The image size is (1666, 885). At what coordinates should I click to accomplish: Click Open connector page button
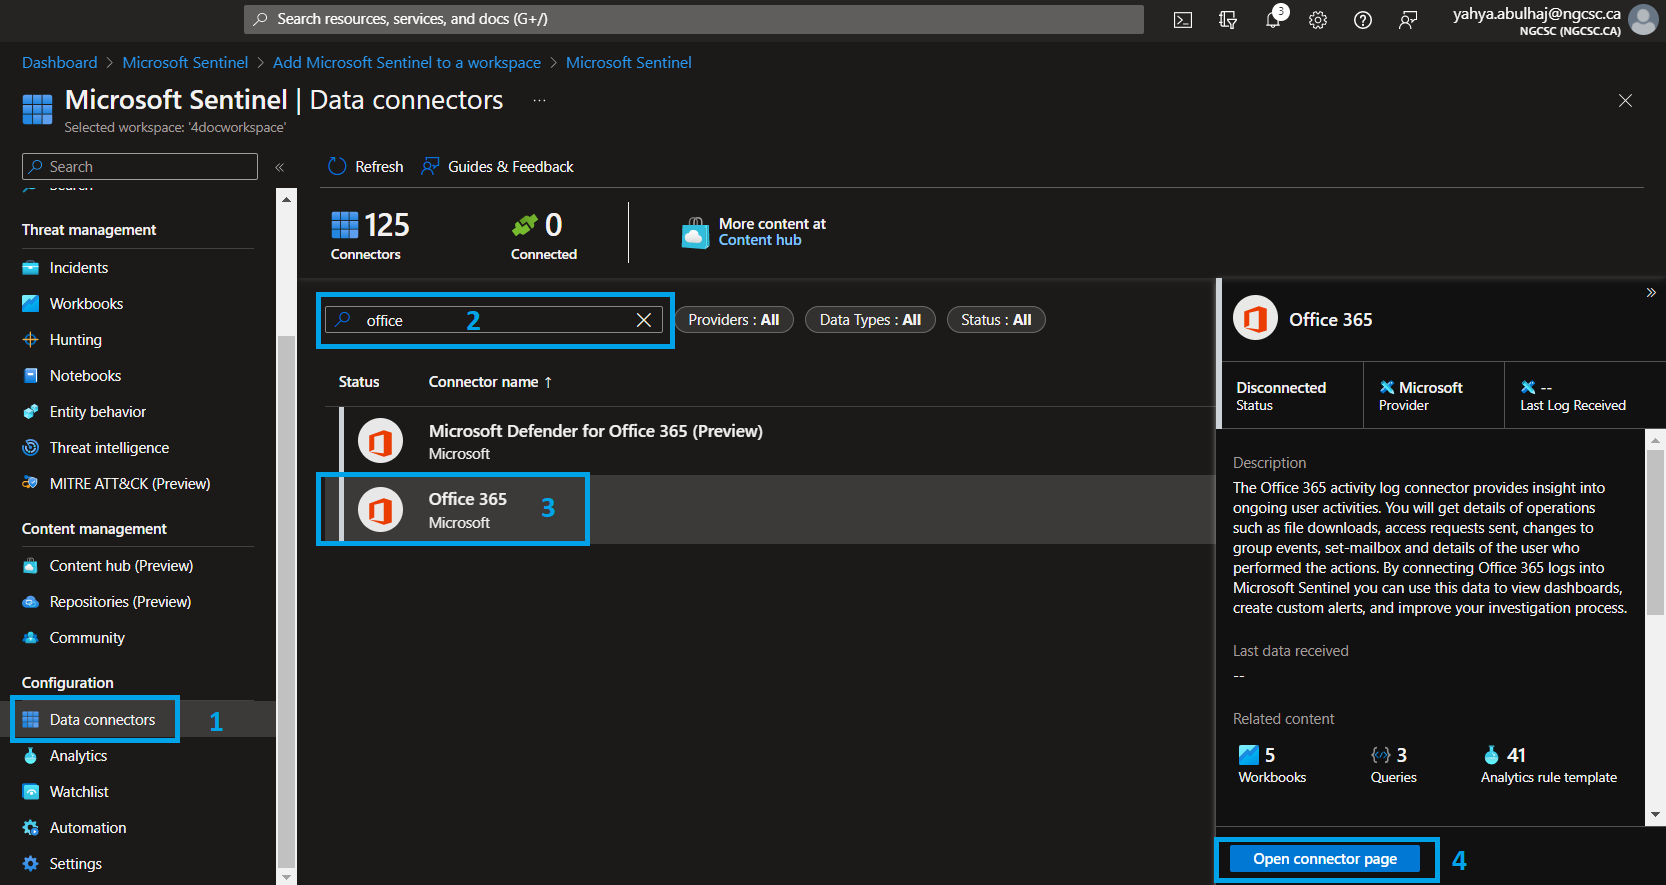click(x=1325, y=859)
